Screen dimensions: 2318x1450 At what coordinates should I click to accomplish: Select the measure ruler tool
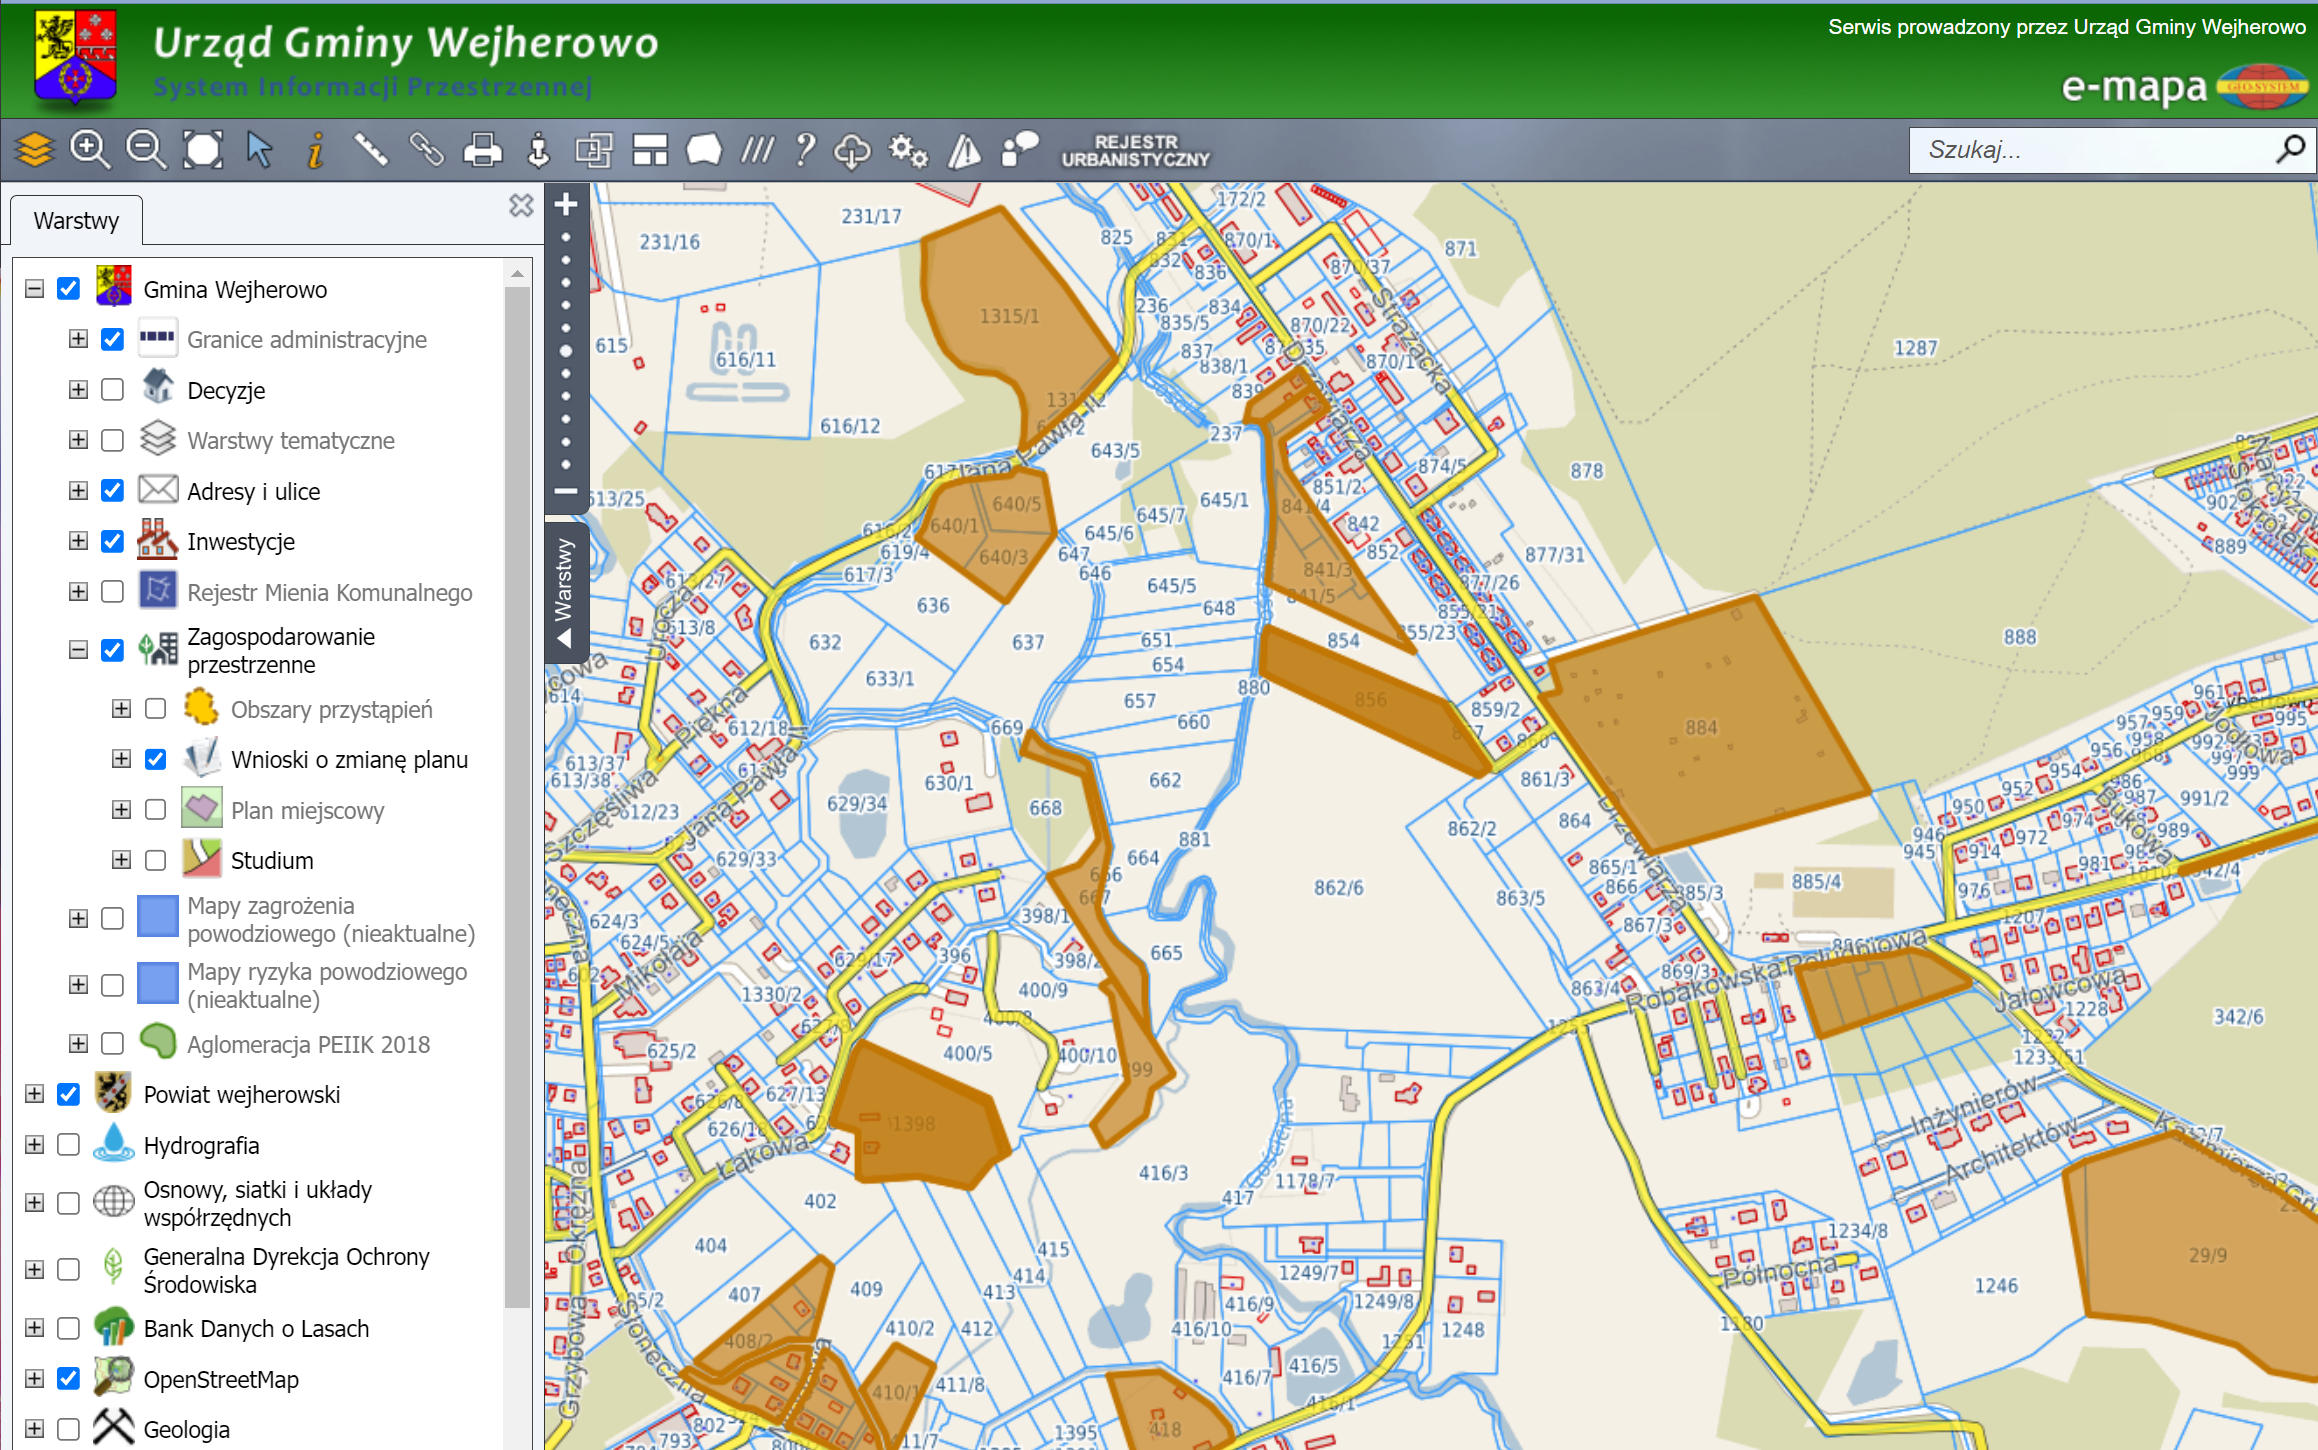(x=371, y=150)
